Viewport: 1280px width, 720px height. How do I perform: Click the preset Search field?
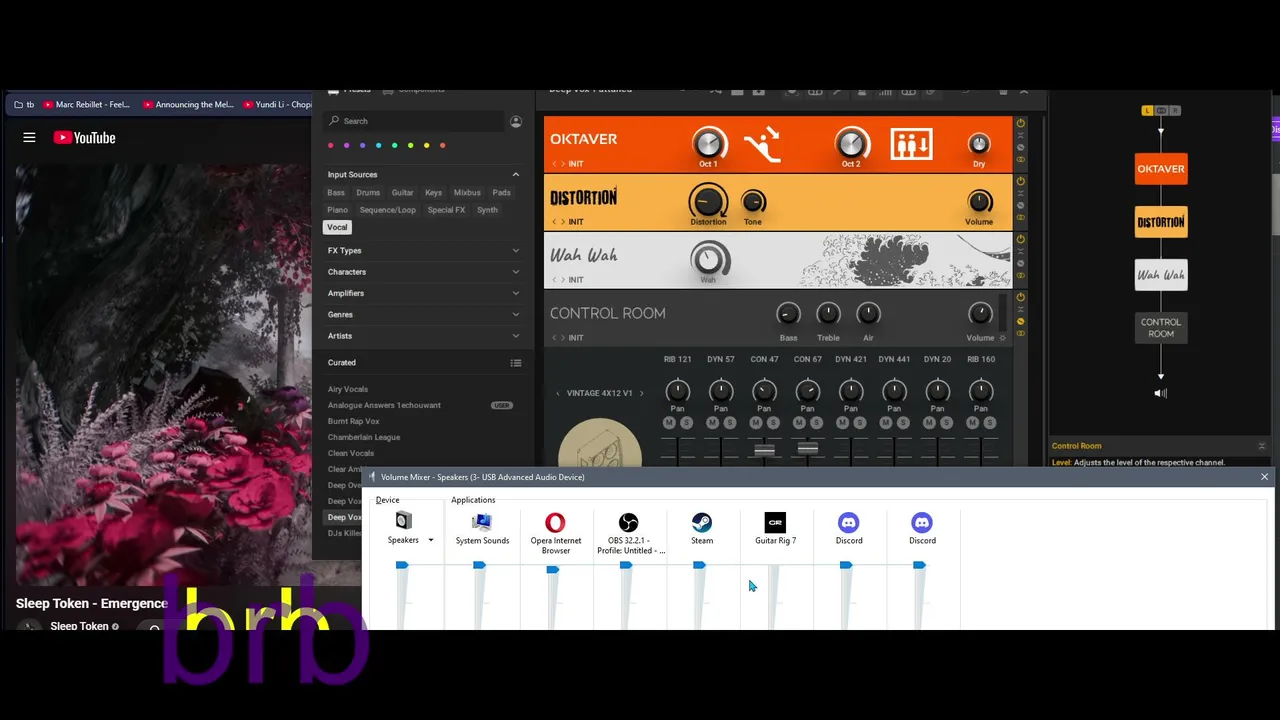point(414,121)
